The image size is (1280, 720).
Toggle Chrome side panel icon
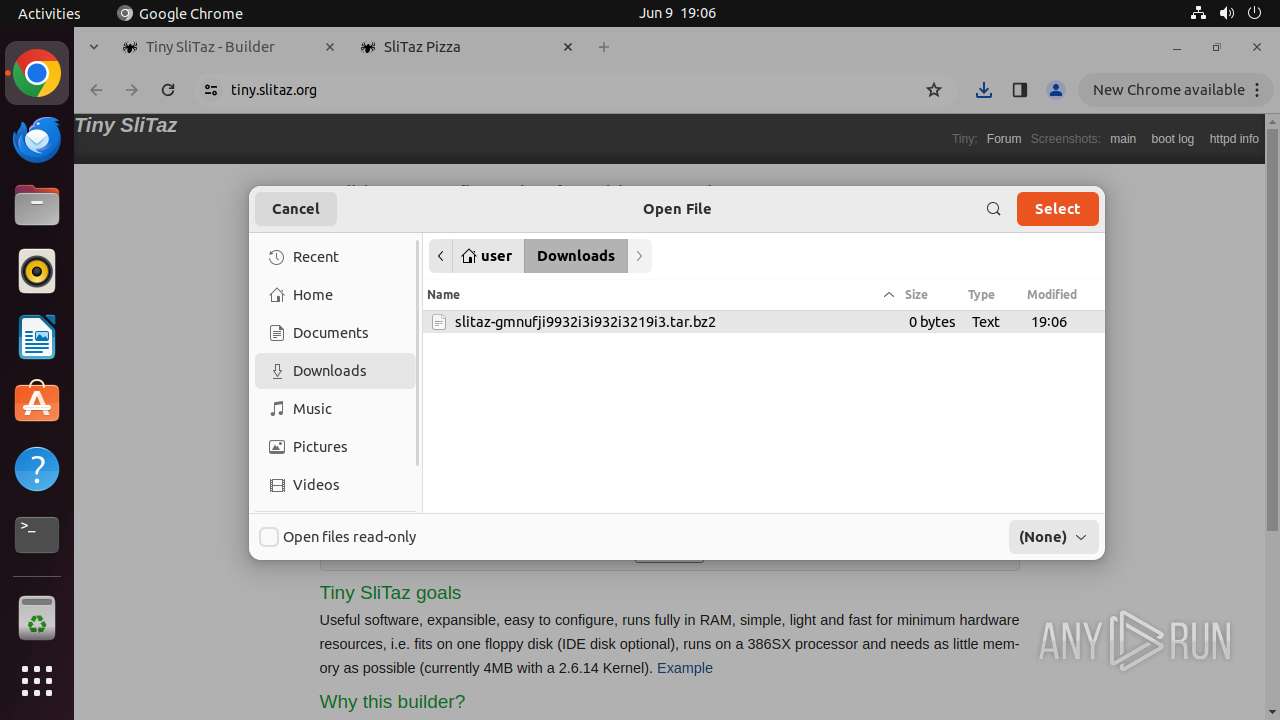pyautogui.click(x=1019, y=90)
